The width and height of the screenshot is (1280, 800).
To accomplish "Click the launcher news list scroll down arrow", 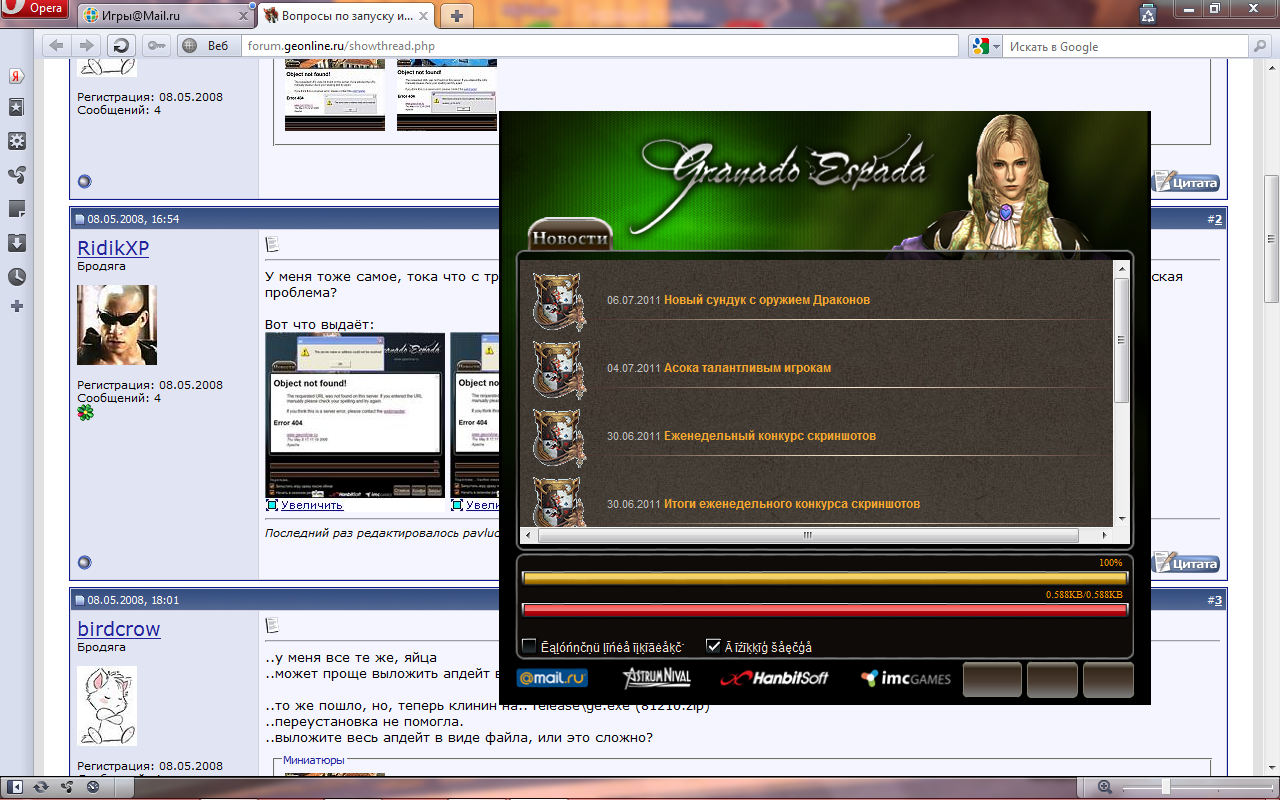I will tap(1121, 518).
